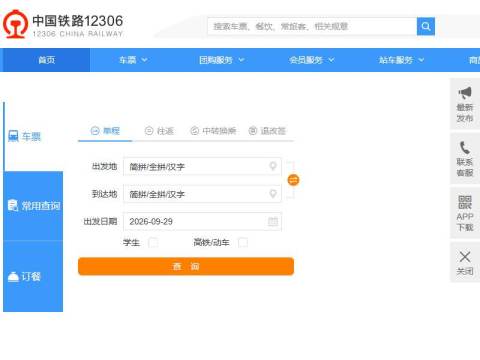Close the floating sidebar with 关闭
Image resolution: width=480 pixels, height=360 pixels.
pyautogui.click(x=465, y=263)
